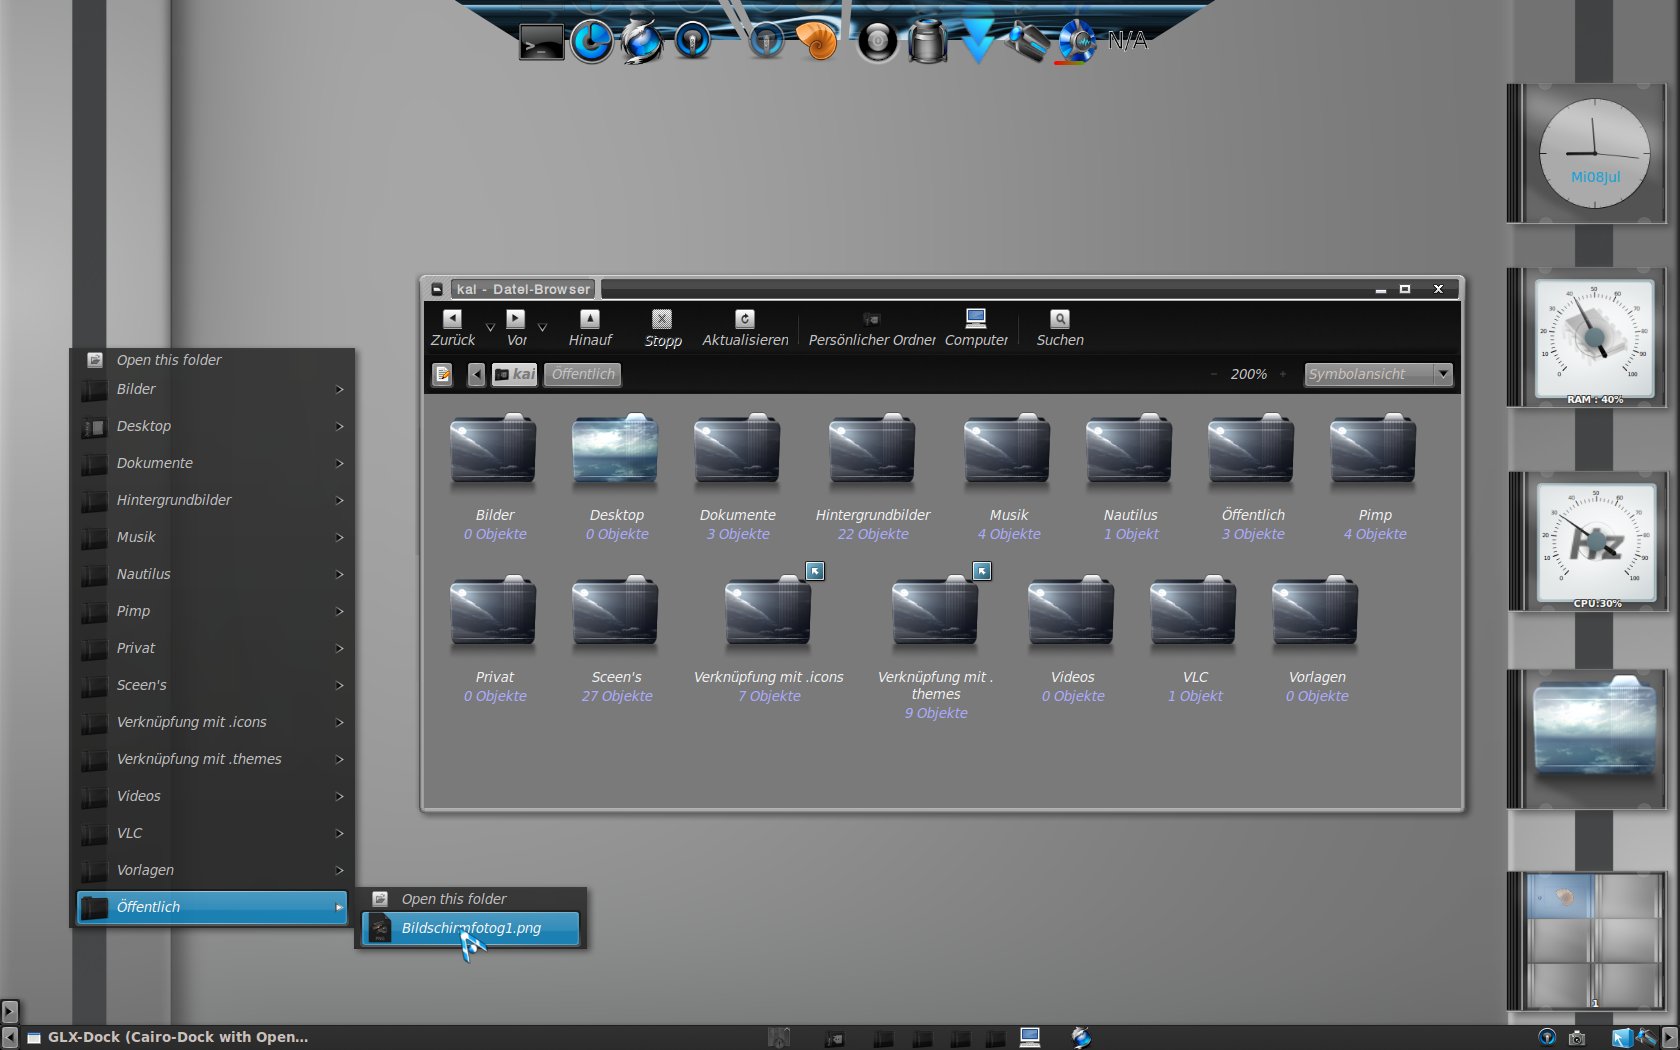This screenshot has width=1680, height=1050.
Task: Click computer icon in bottom panel
Action: pos(1030,1037)
